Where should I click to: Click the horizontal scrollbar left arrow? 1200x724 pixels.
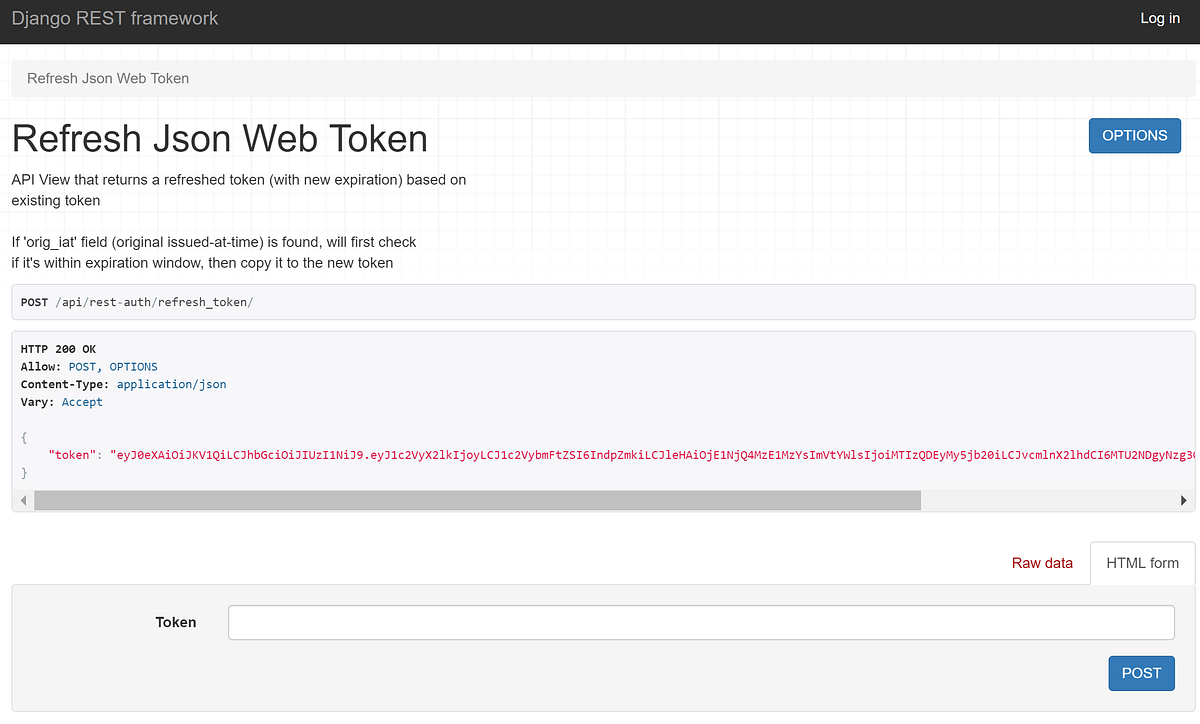point(22,500)
